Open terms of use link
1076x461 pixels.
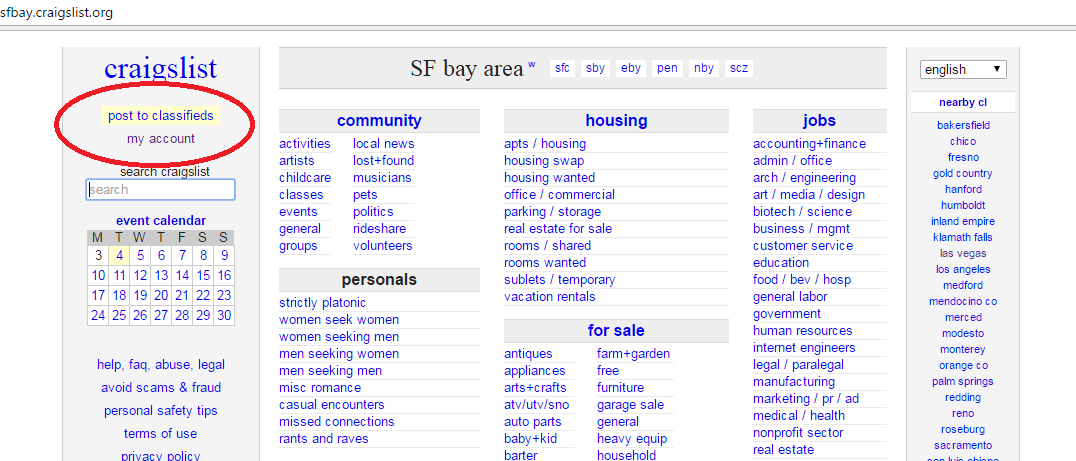click(x=161, y=434)
